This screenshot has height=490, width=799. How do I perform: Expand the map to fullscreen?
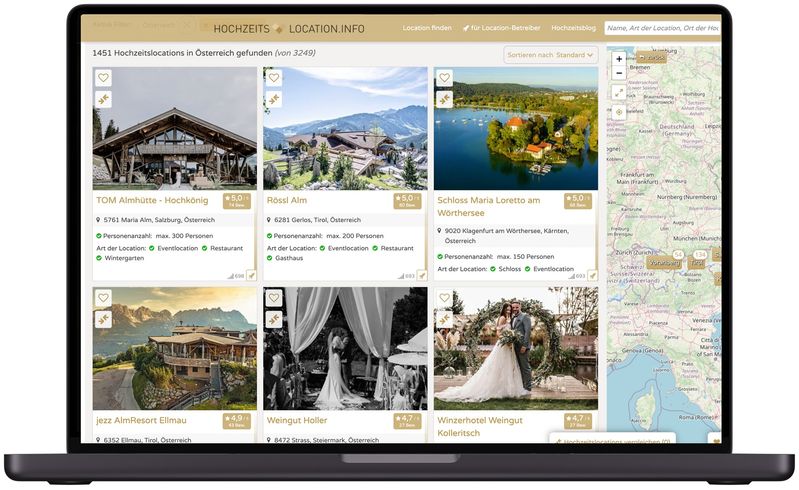click(619, 93)
